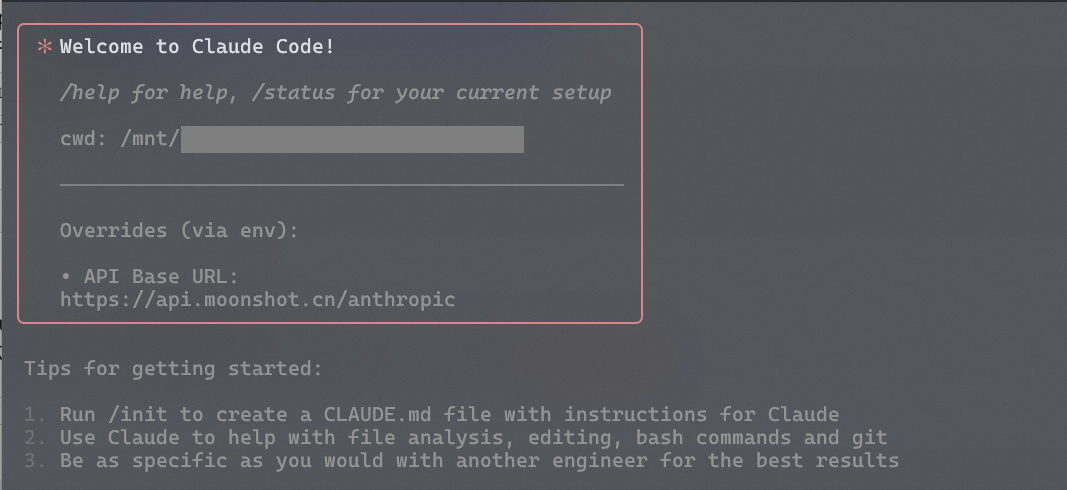Click the "cwd: /mnt/" path label

tap(120, 139)
